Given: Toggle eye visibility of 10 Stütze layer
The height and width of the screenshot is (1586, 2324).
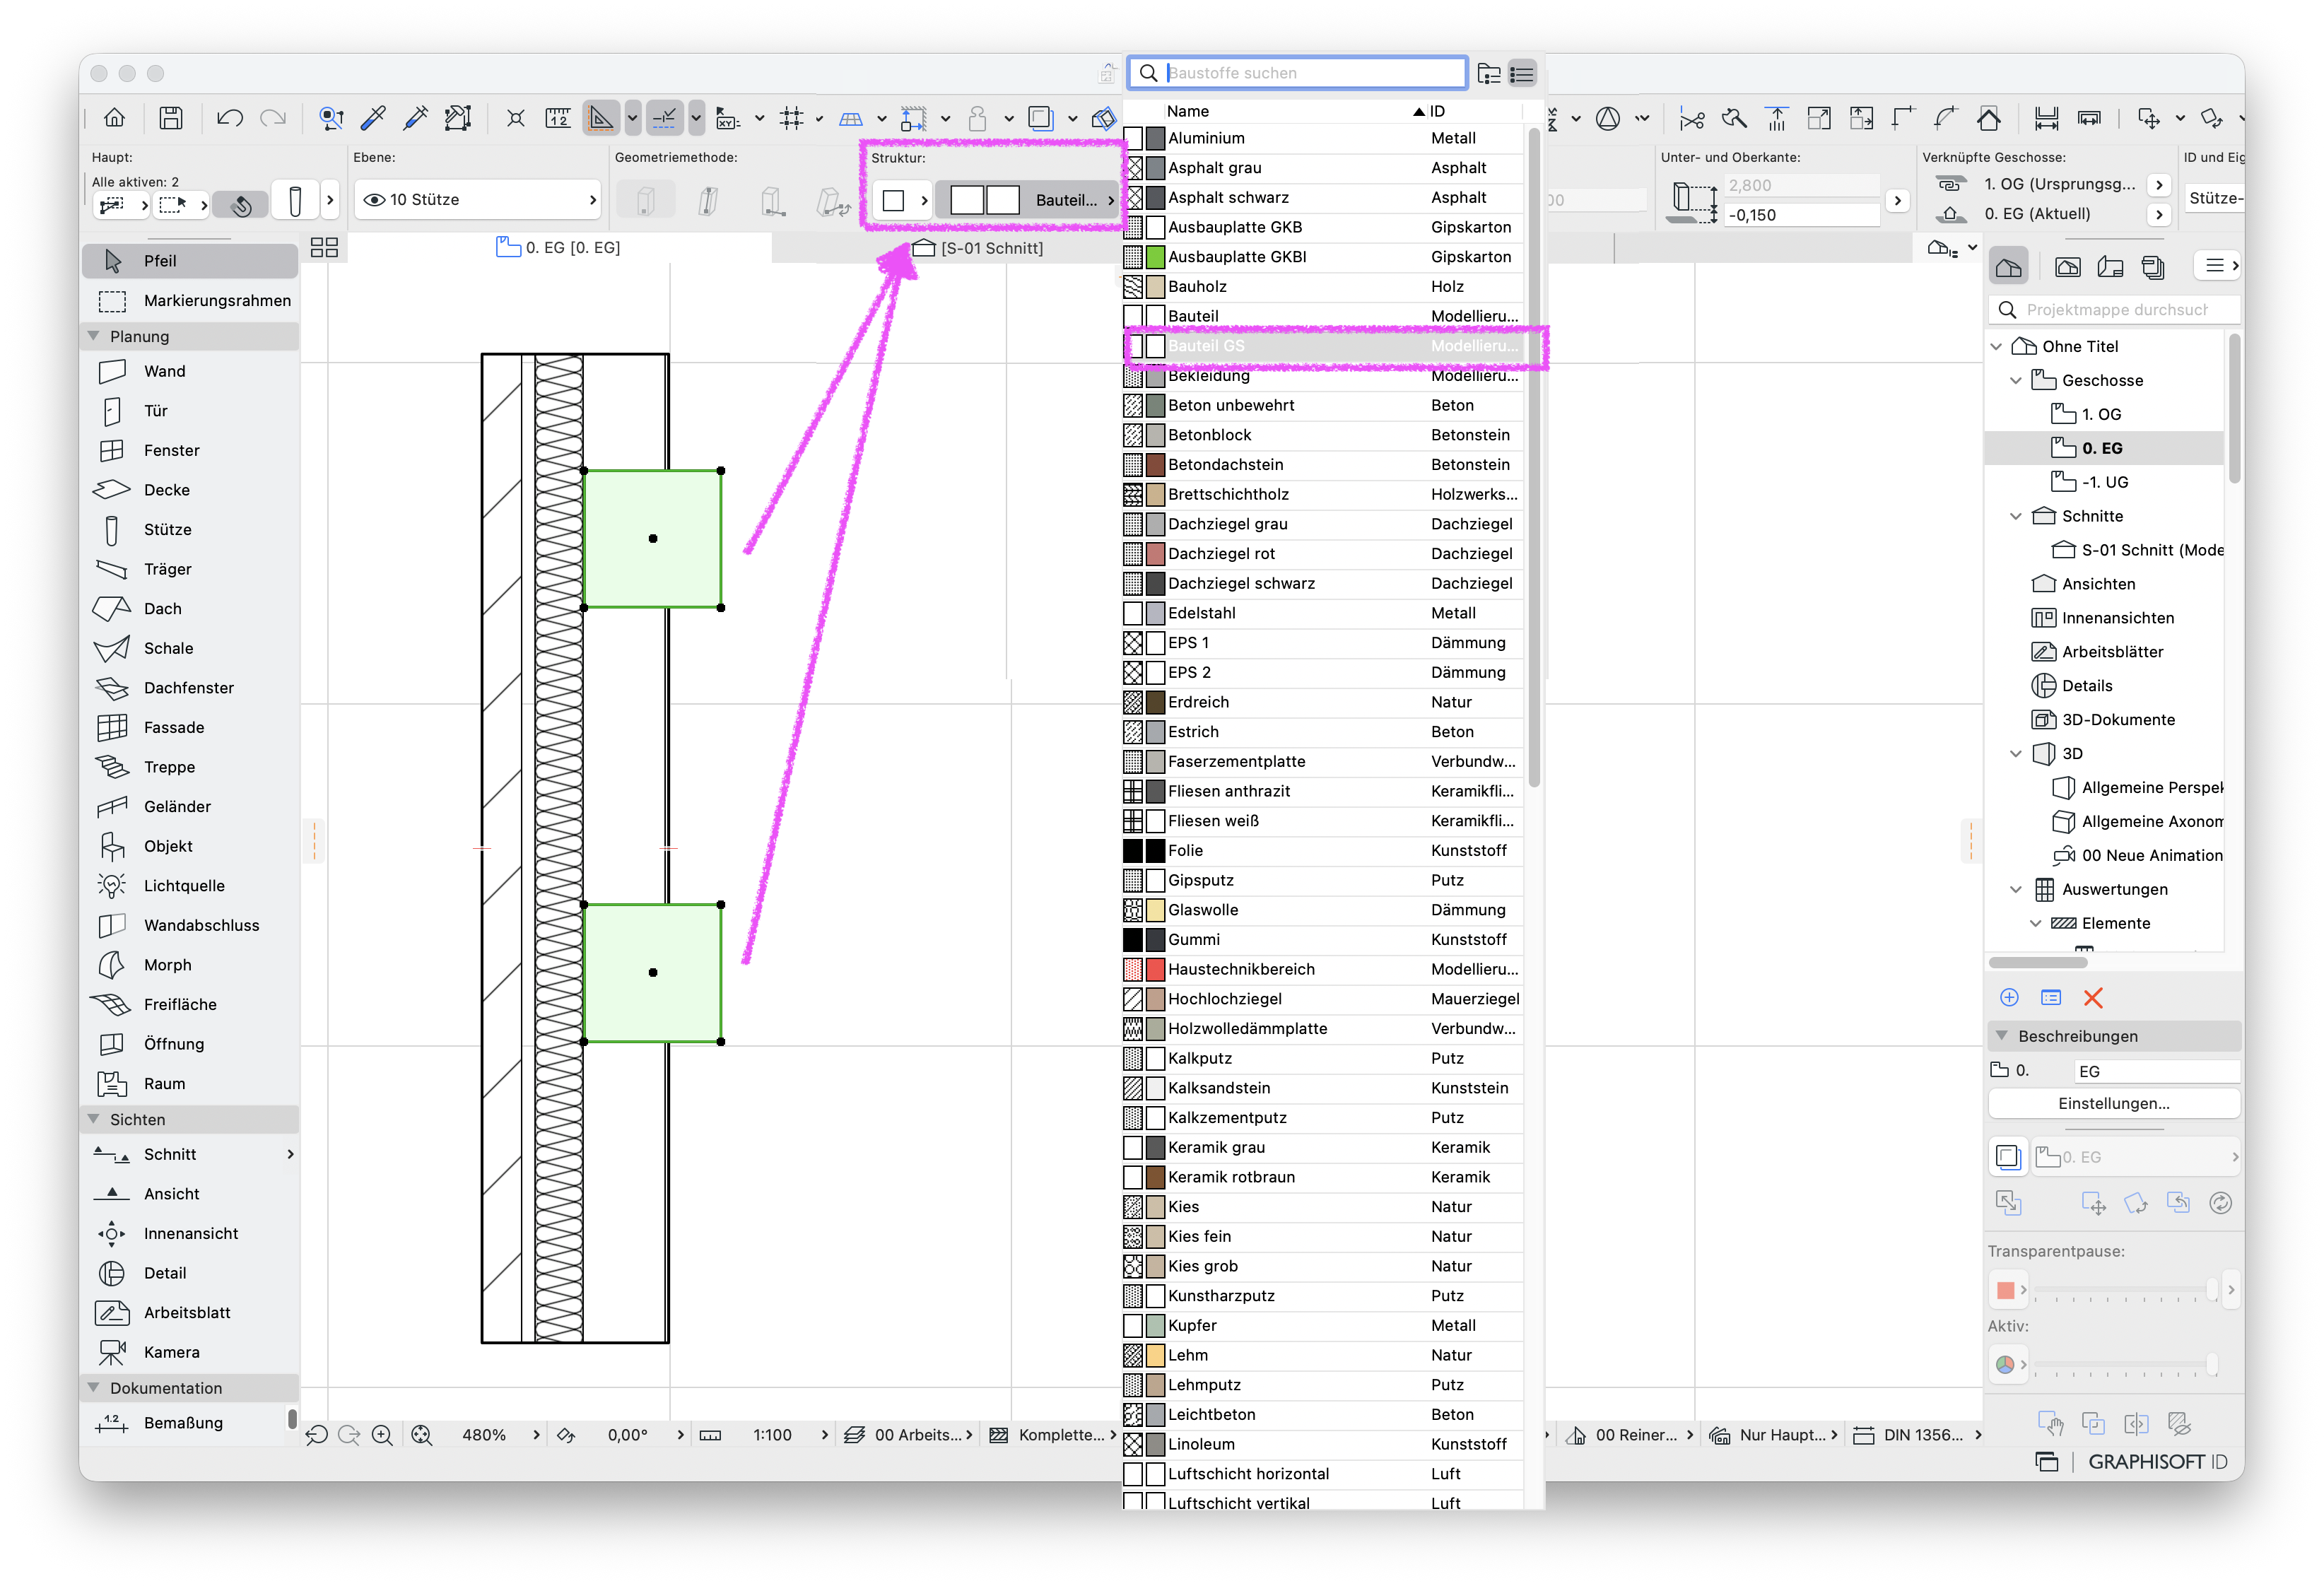Looking at the screenshot, I should [374, 200].
